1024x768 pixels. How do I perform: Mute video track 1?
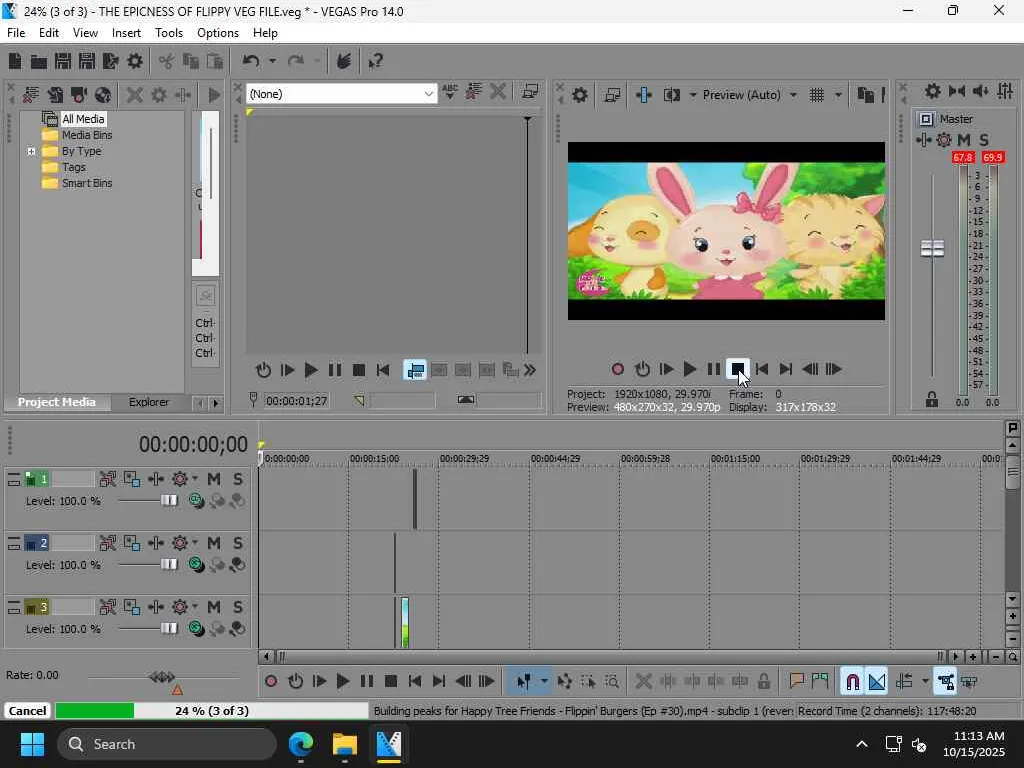tap(214, 479)
